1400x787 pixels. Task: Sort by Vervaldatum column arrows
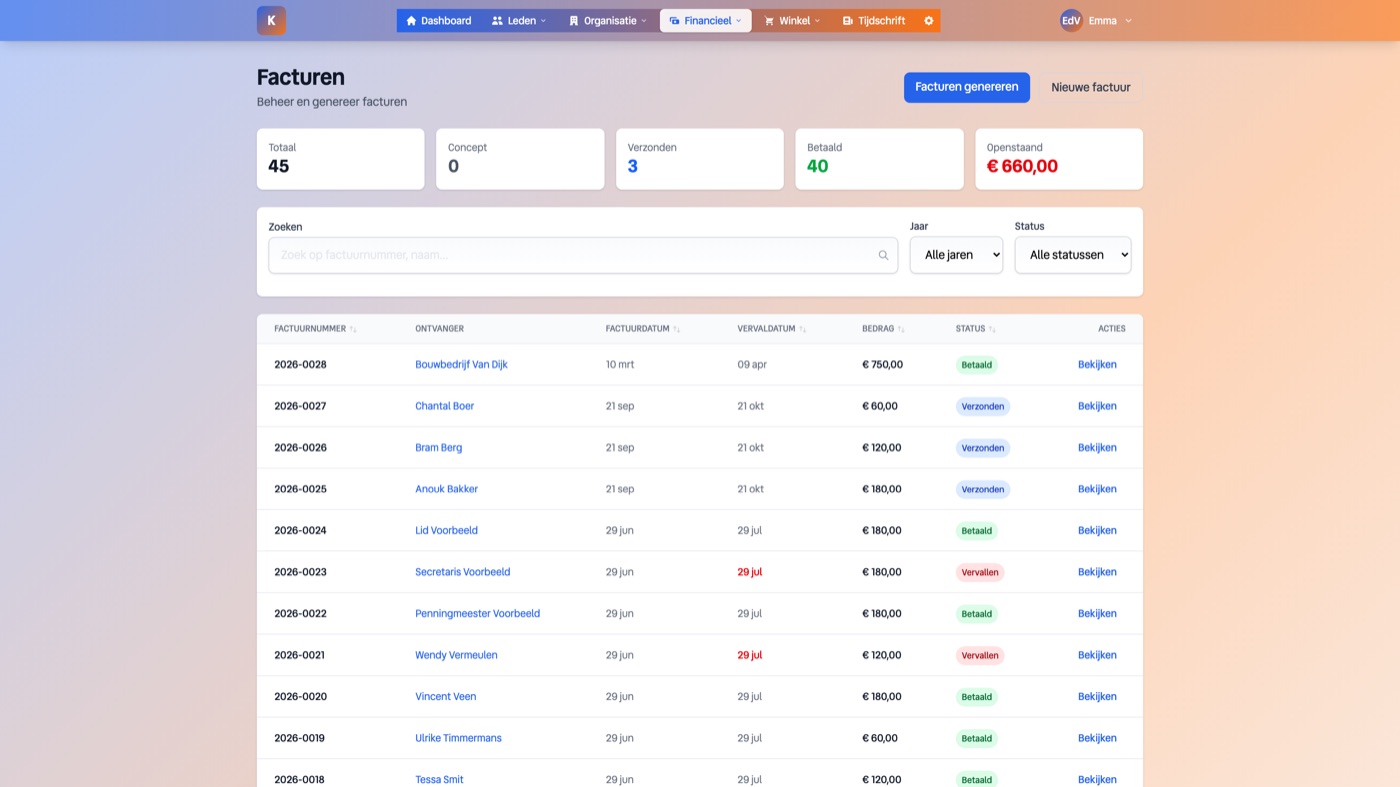click(x=802, y=329)
